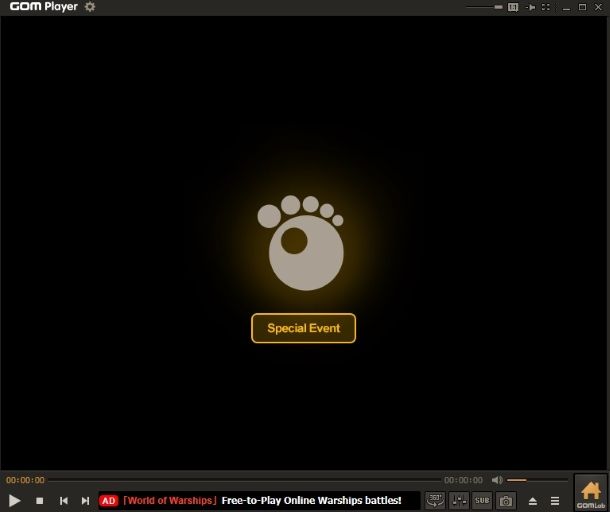Screen dimensions: 610x512
Task: Toggle the always-on-top pin icon
Action: tap(530, 7)
